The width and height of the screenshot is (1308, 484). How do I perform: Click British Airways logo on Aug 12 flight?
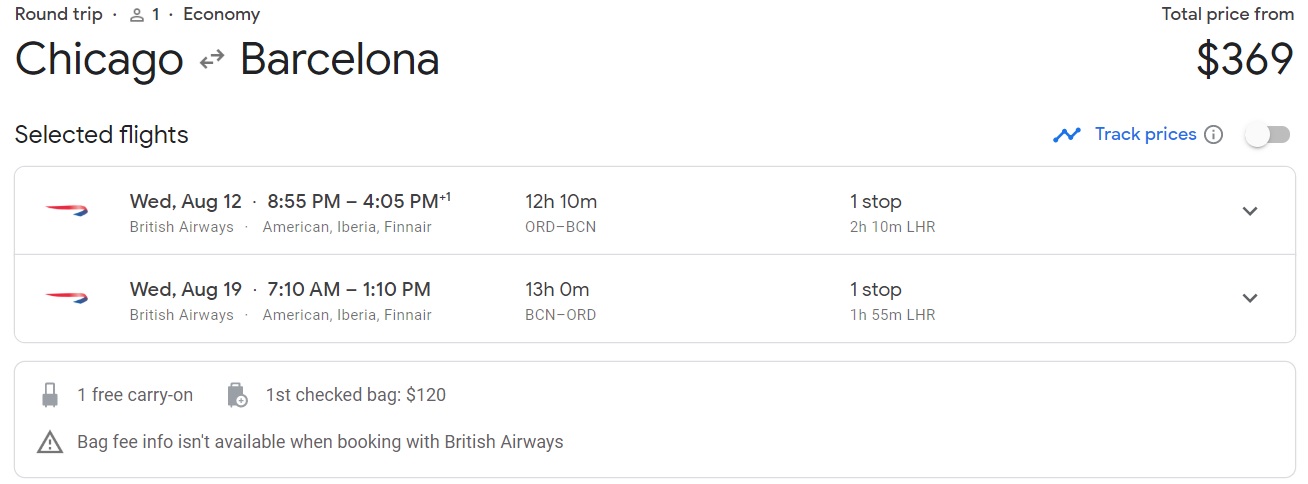click(x=66, y=210)
